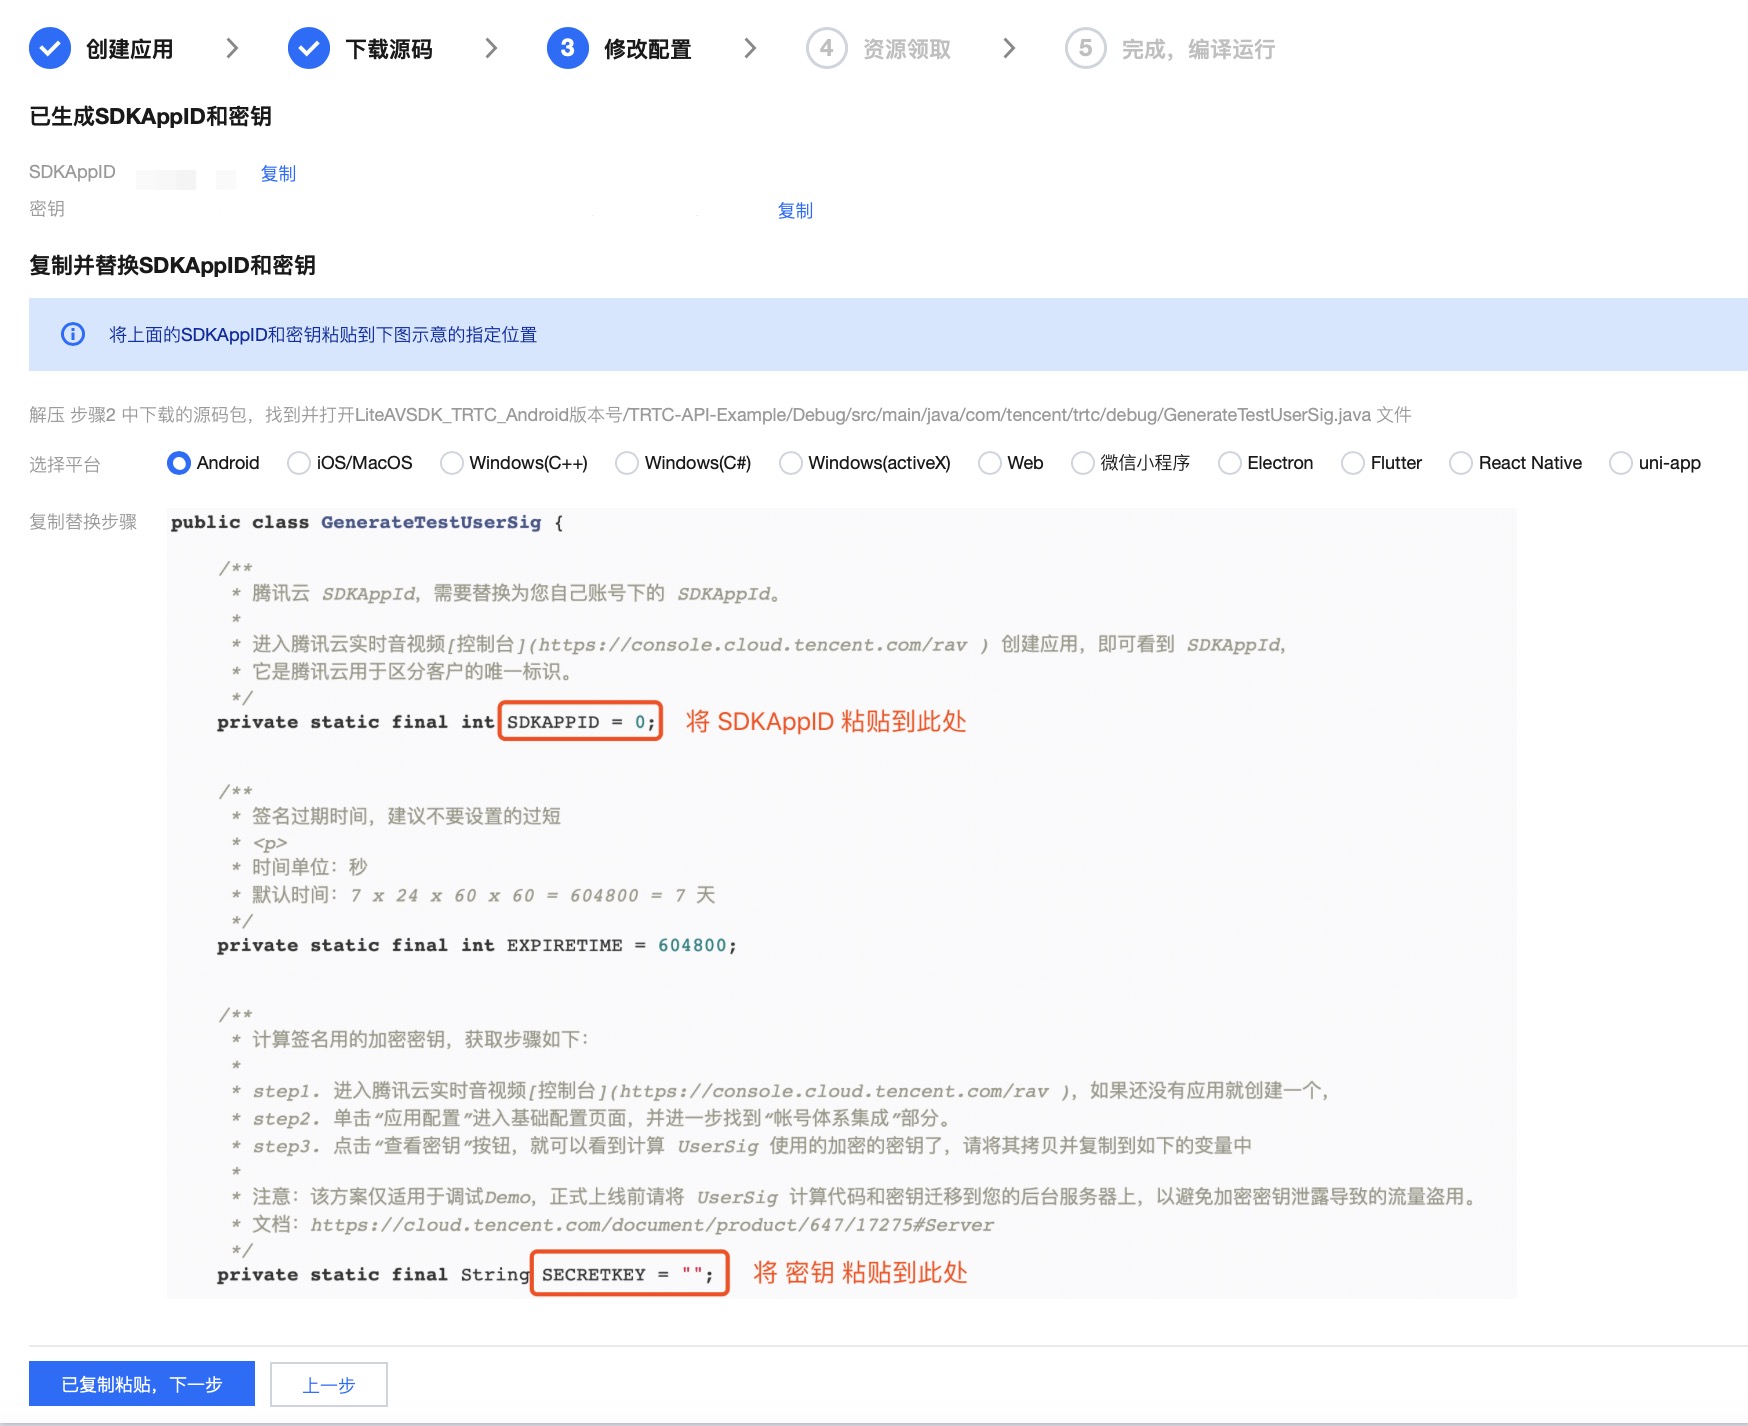Select iOS/MacOS platform radio

tap(298, 463)
